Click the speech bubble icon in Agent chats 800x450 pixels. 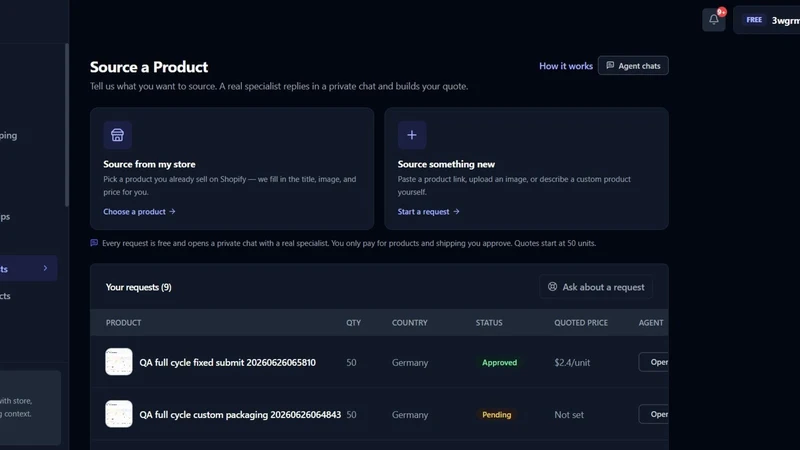pos(610,65)
